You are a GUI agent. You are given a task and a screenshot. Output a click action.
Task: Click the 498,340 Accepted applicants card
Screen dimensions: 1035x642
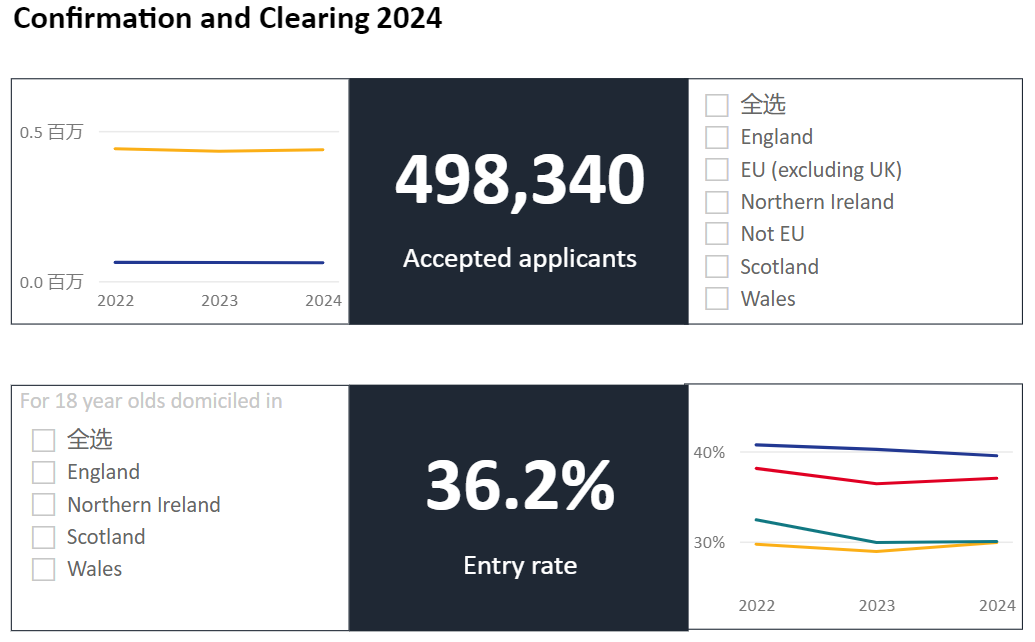[519, 201]
